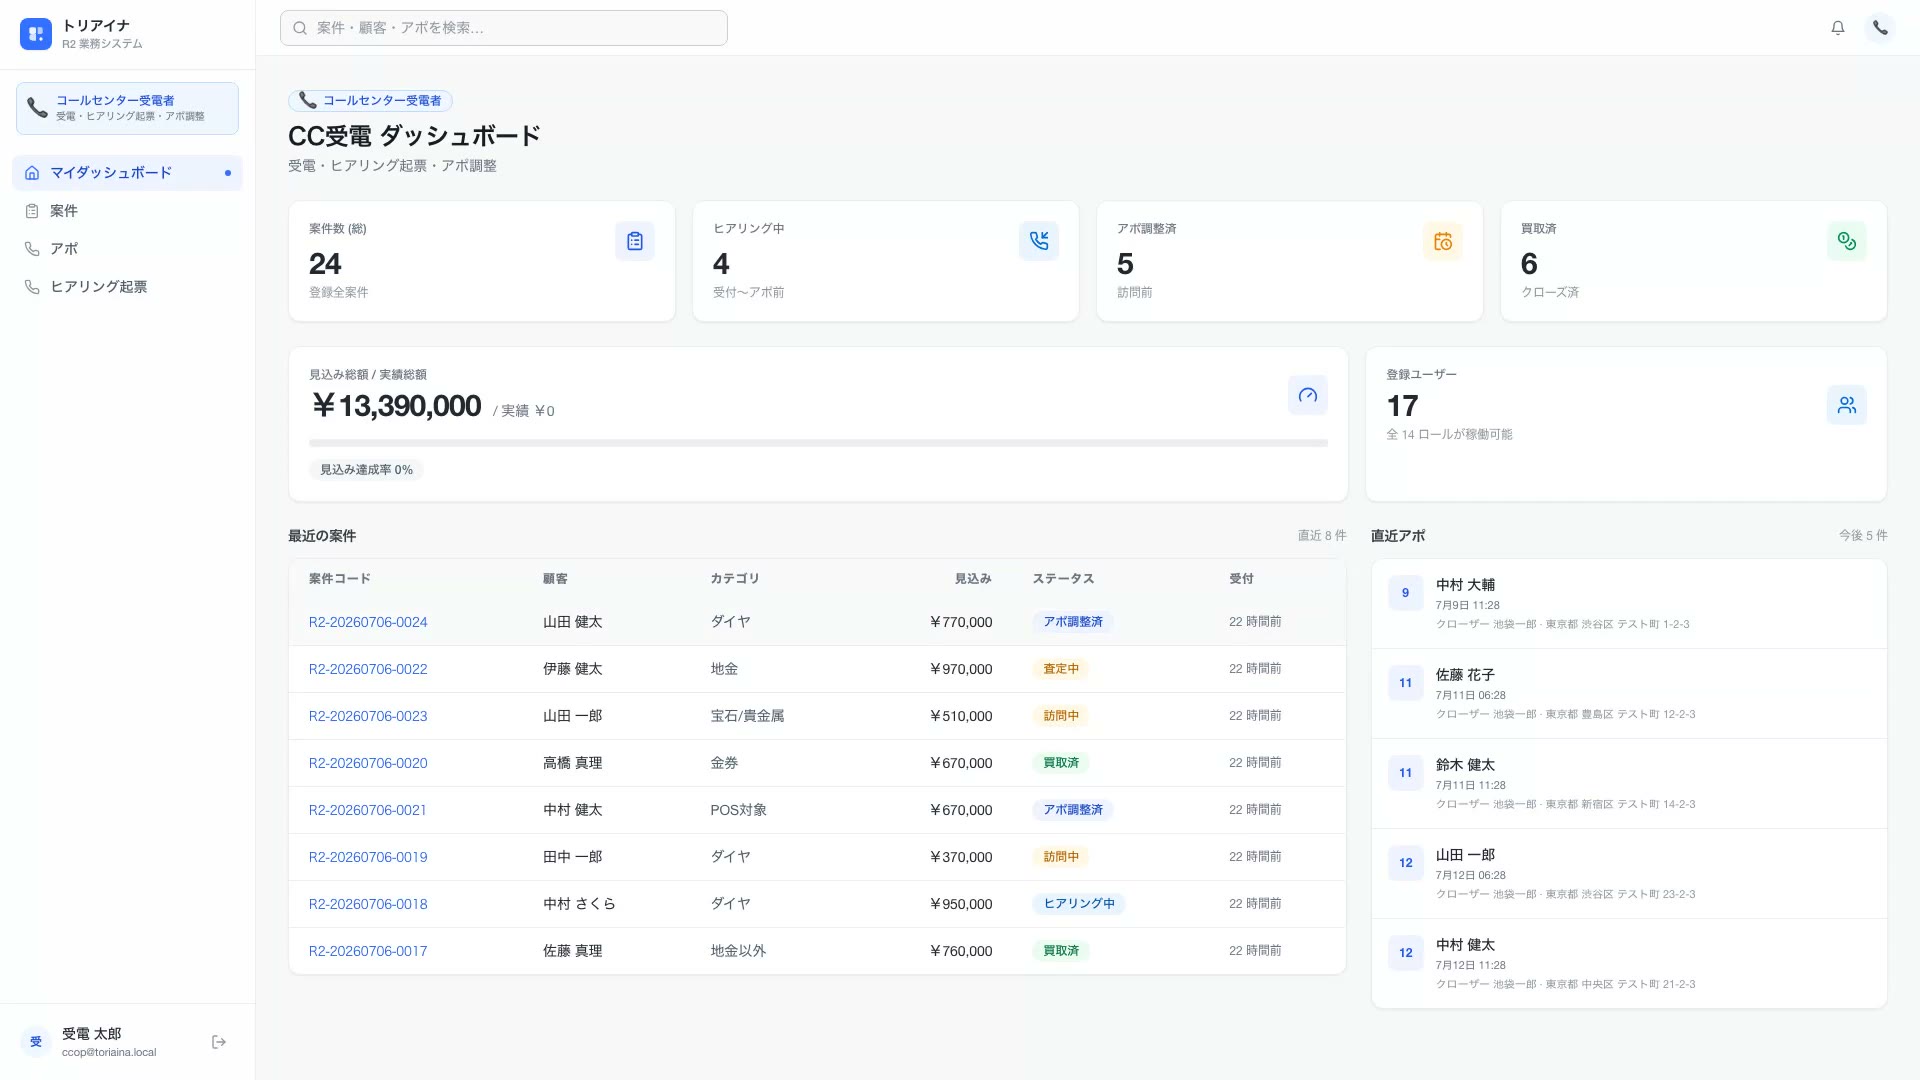Open マイダッシュボード in sidebar
The height and width of the screenshot is (1080, 1920).
click(127, 173)
